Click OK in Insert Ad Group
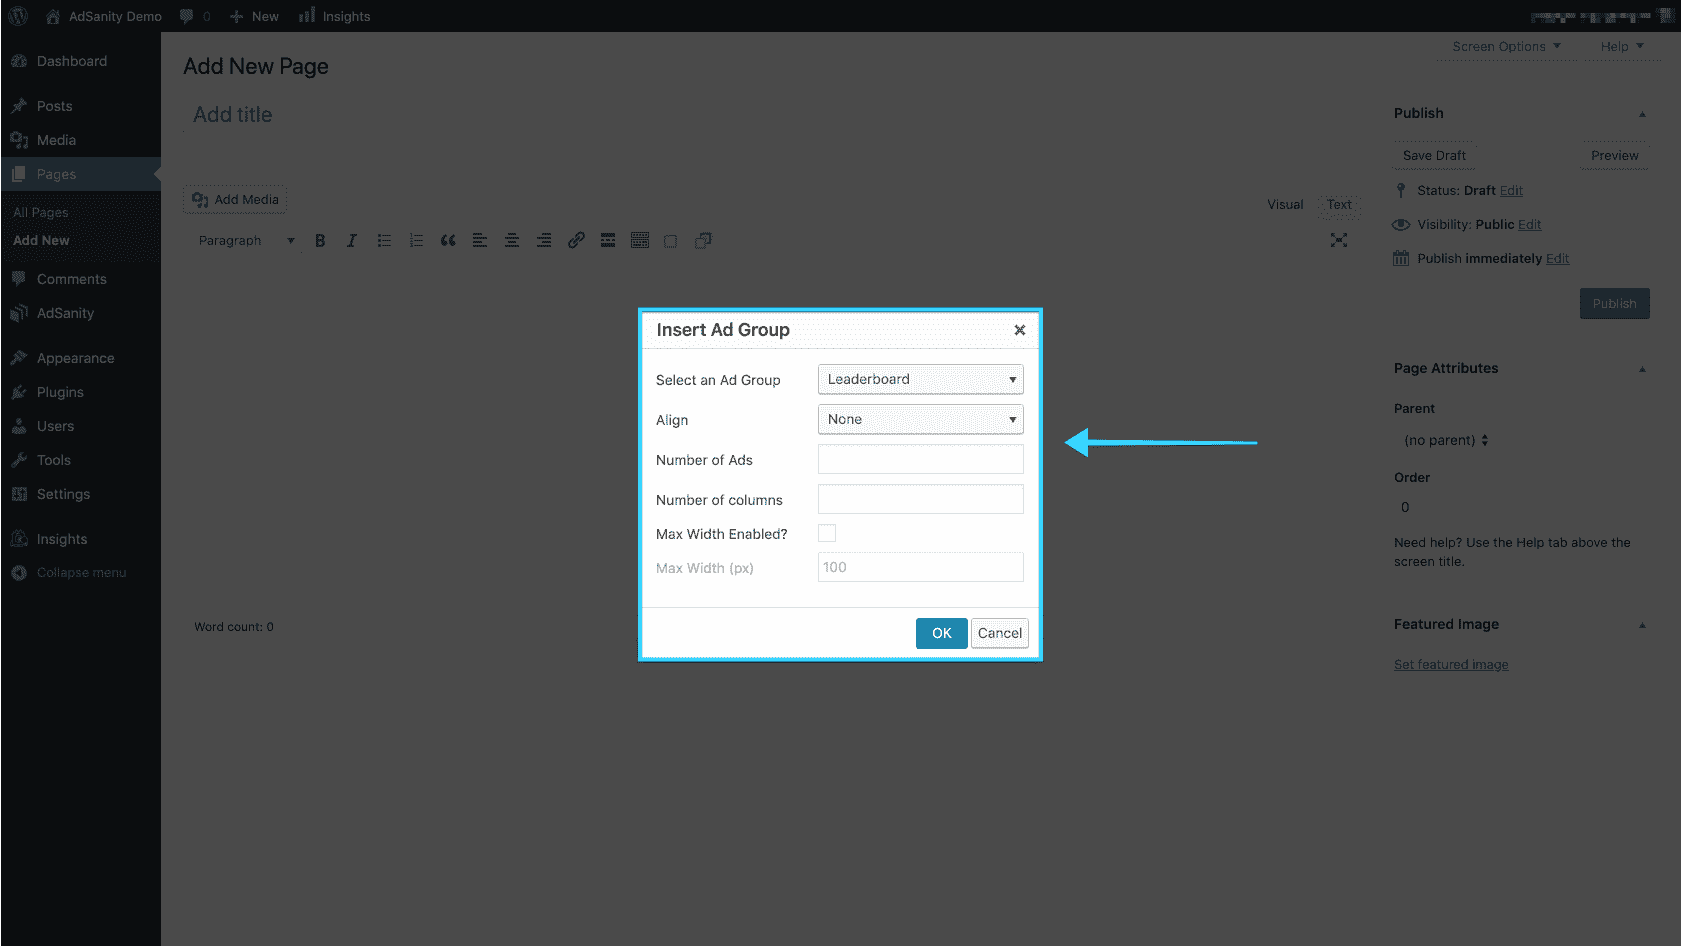Image resolution: width=1681 pixels, height=946 pixels. click(x=941, y=633)
